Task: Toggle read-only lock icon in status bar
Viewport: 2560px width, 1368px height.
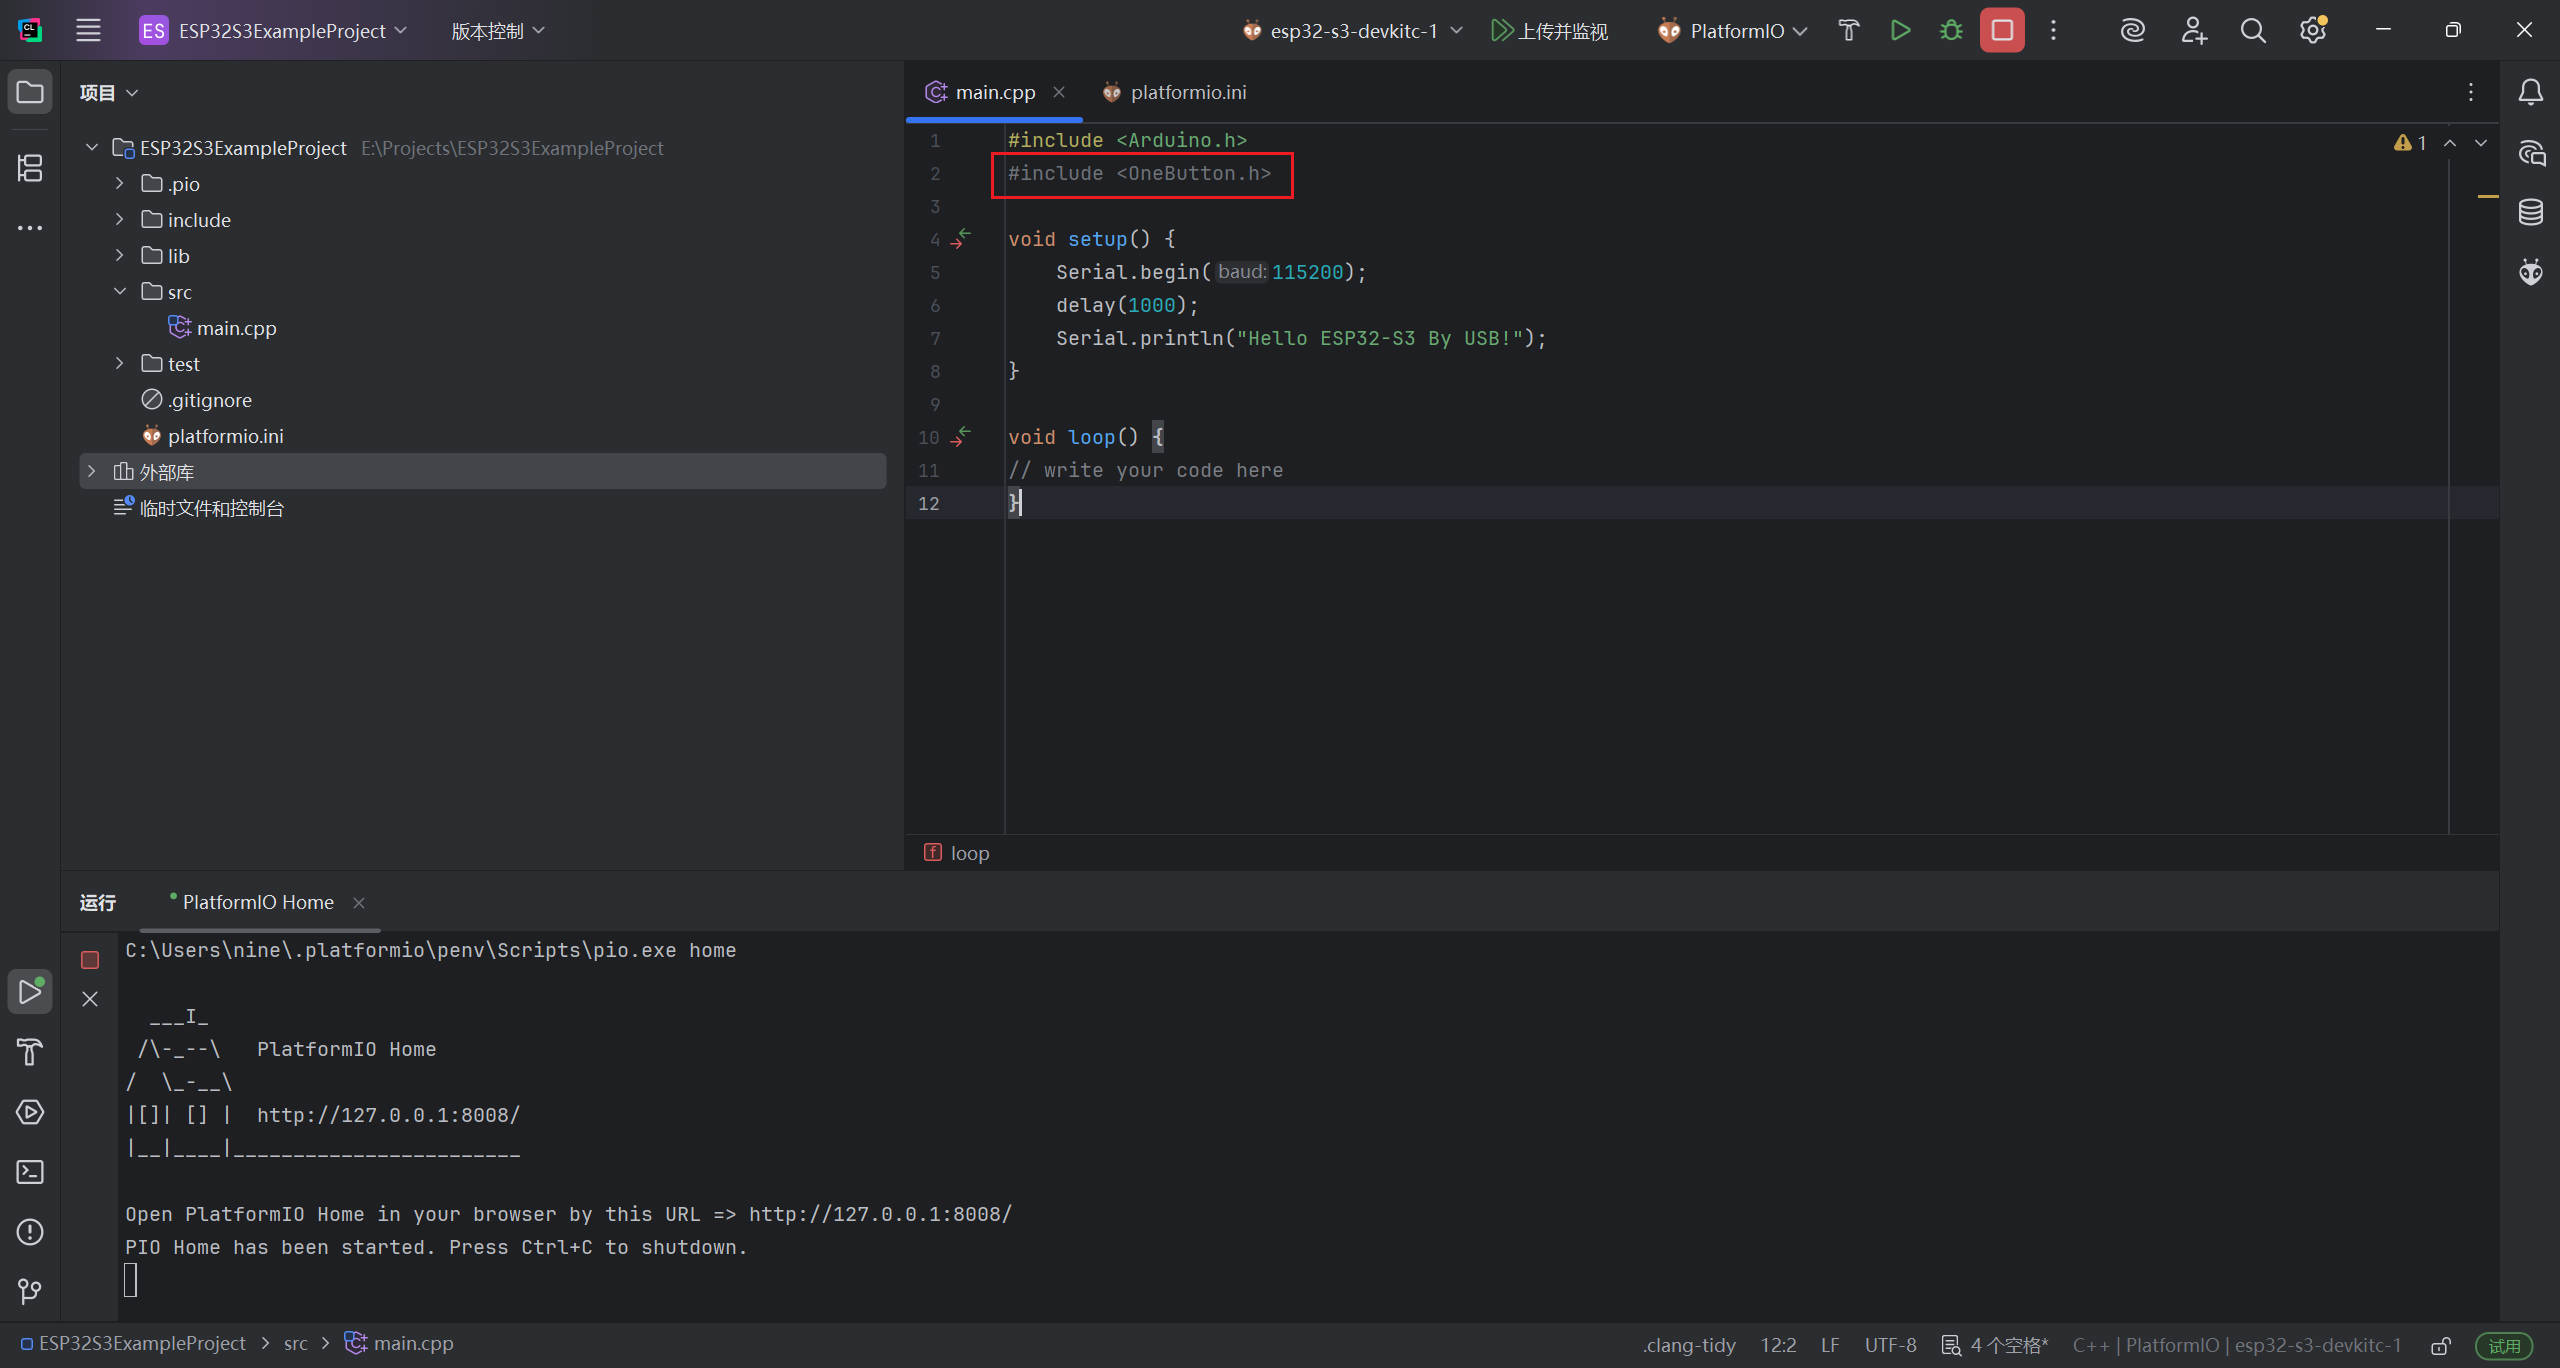Action: (x=2441, y=1345)
